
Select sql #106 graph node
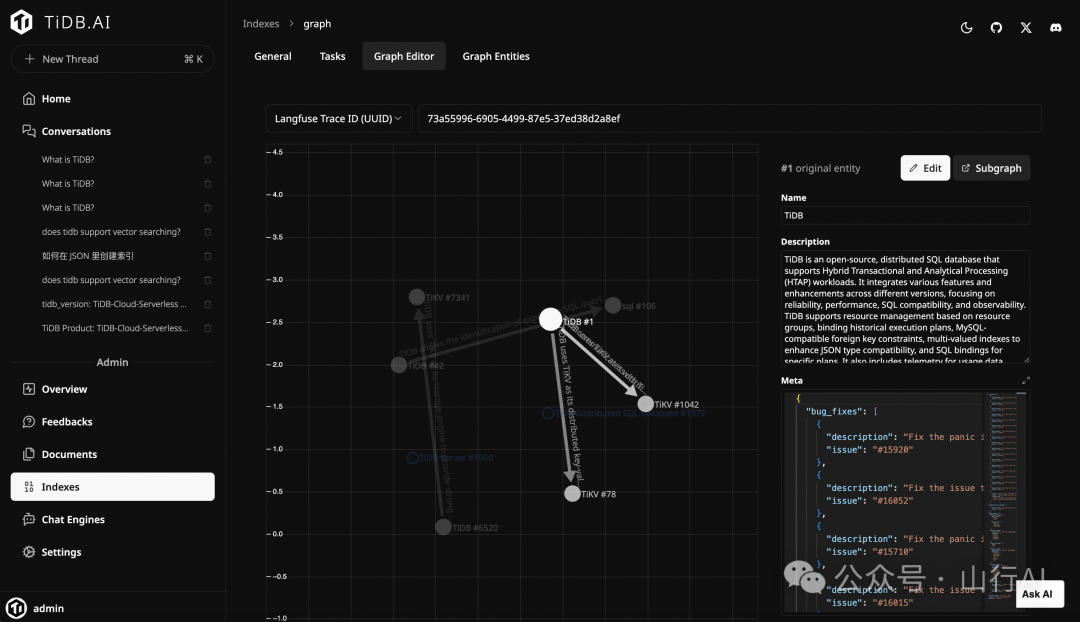[613, 305]
